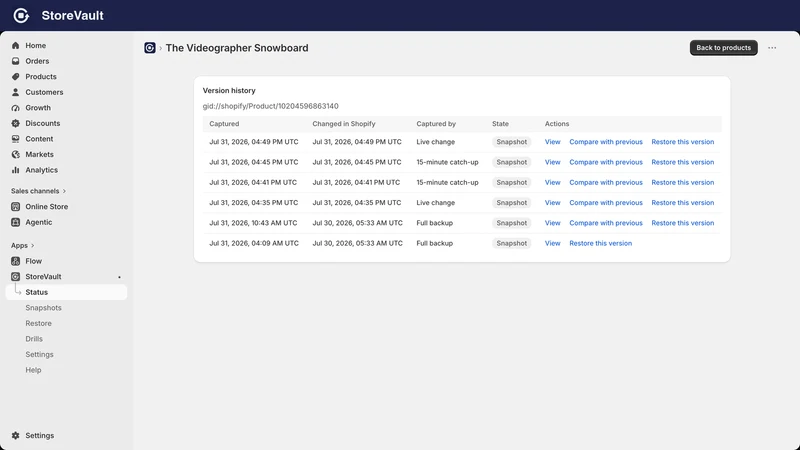Click the product gid text
This screenshot has height=450, width=800.
tap(270, 106)
